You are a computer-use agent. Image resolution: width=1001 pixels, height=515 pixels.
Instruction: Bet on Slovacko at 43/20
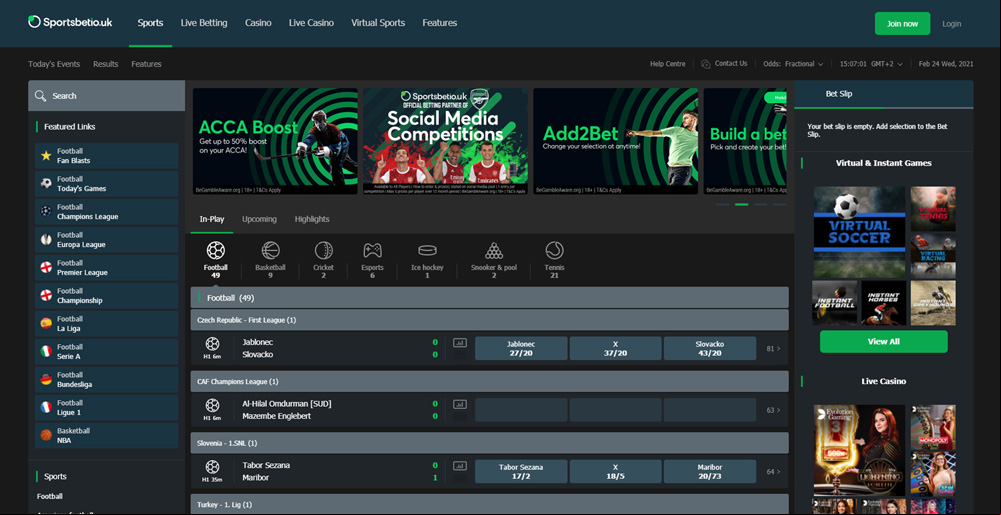(710, 348)
